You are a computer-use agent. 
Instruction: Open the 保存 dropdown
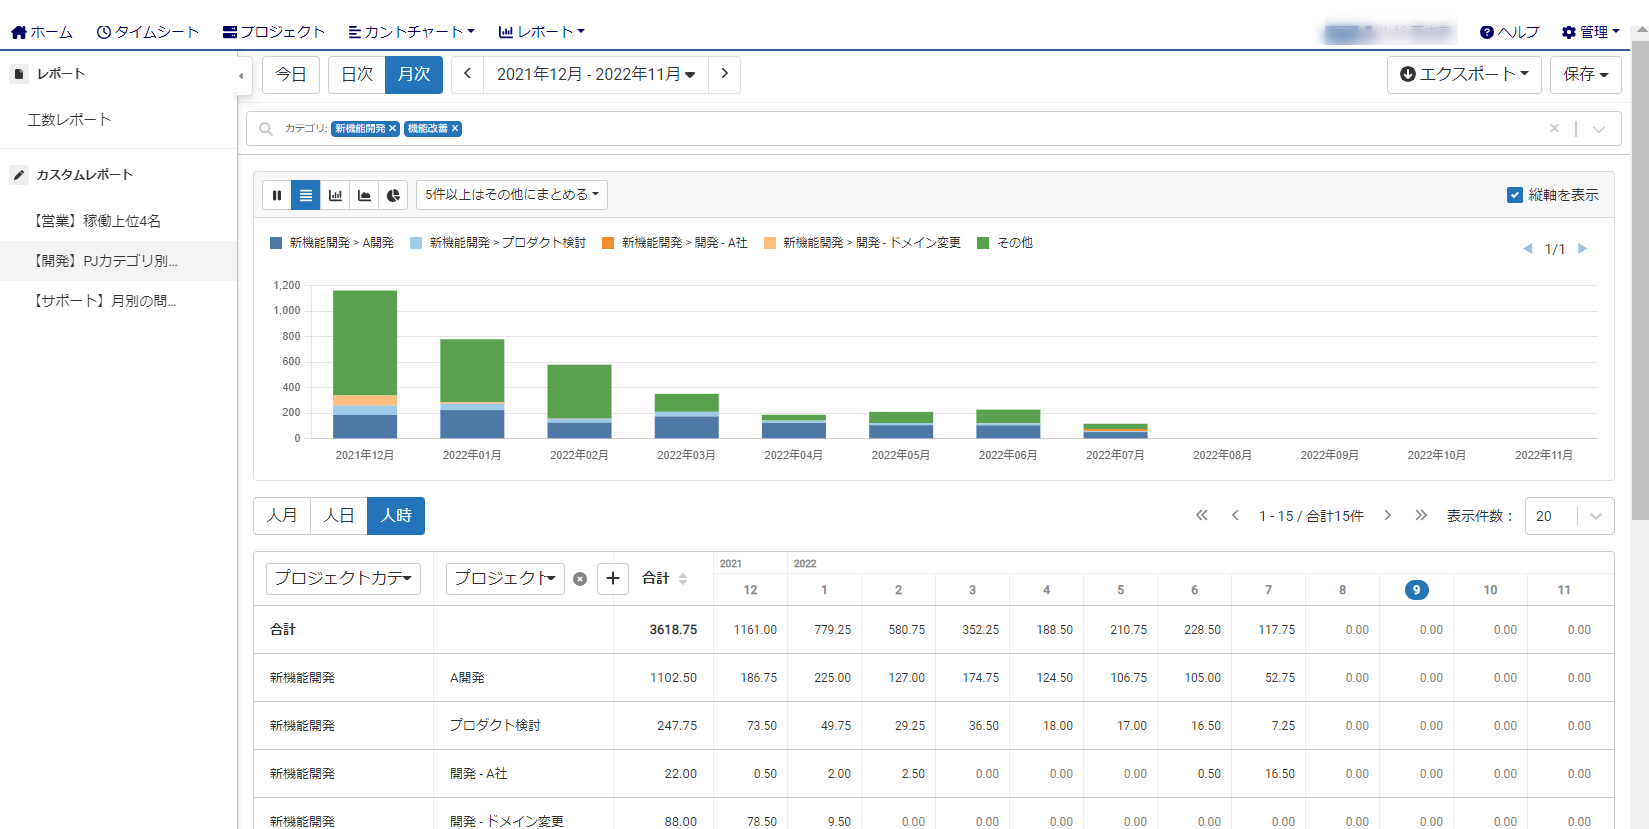coord(1586,74)
